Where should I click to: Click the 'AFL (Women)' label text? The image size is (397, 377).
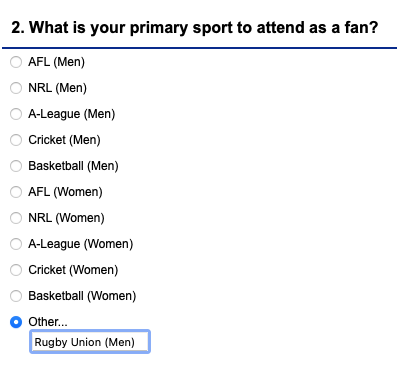[65, 192]
